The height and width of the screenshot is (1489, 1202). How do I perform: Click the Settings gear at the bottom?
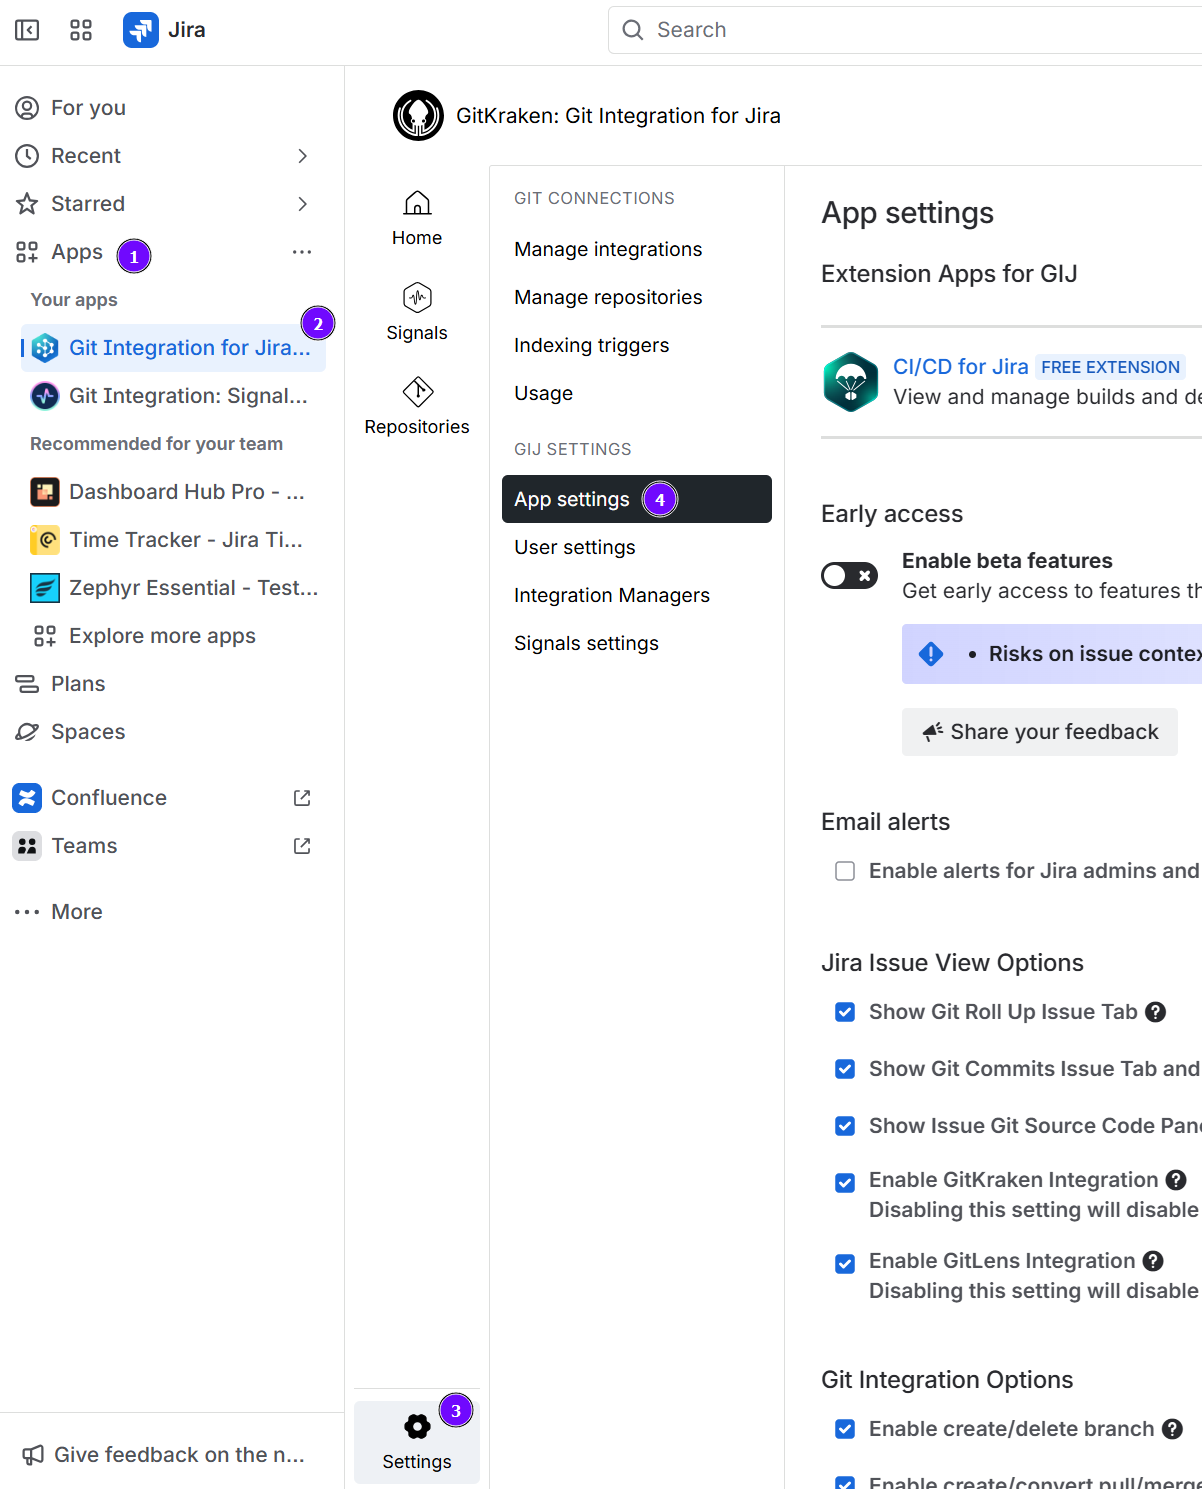tap(417, 1427)
